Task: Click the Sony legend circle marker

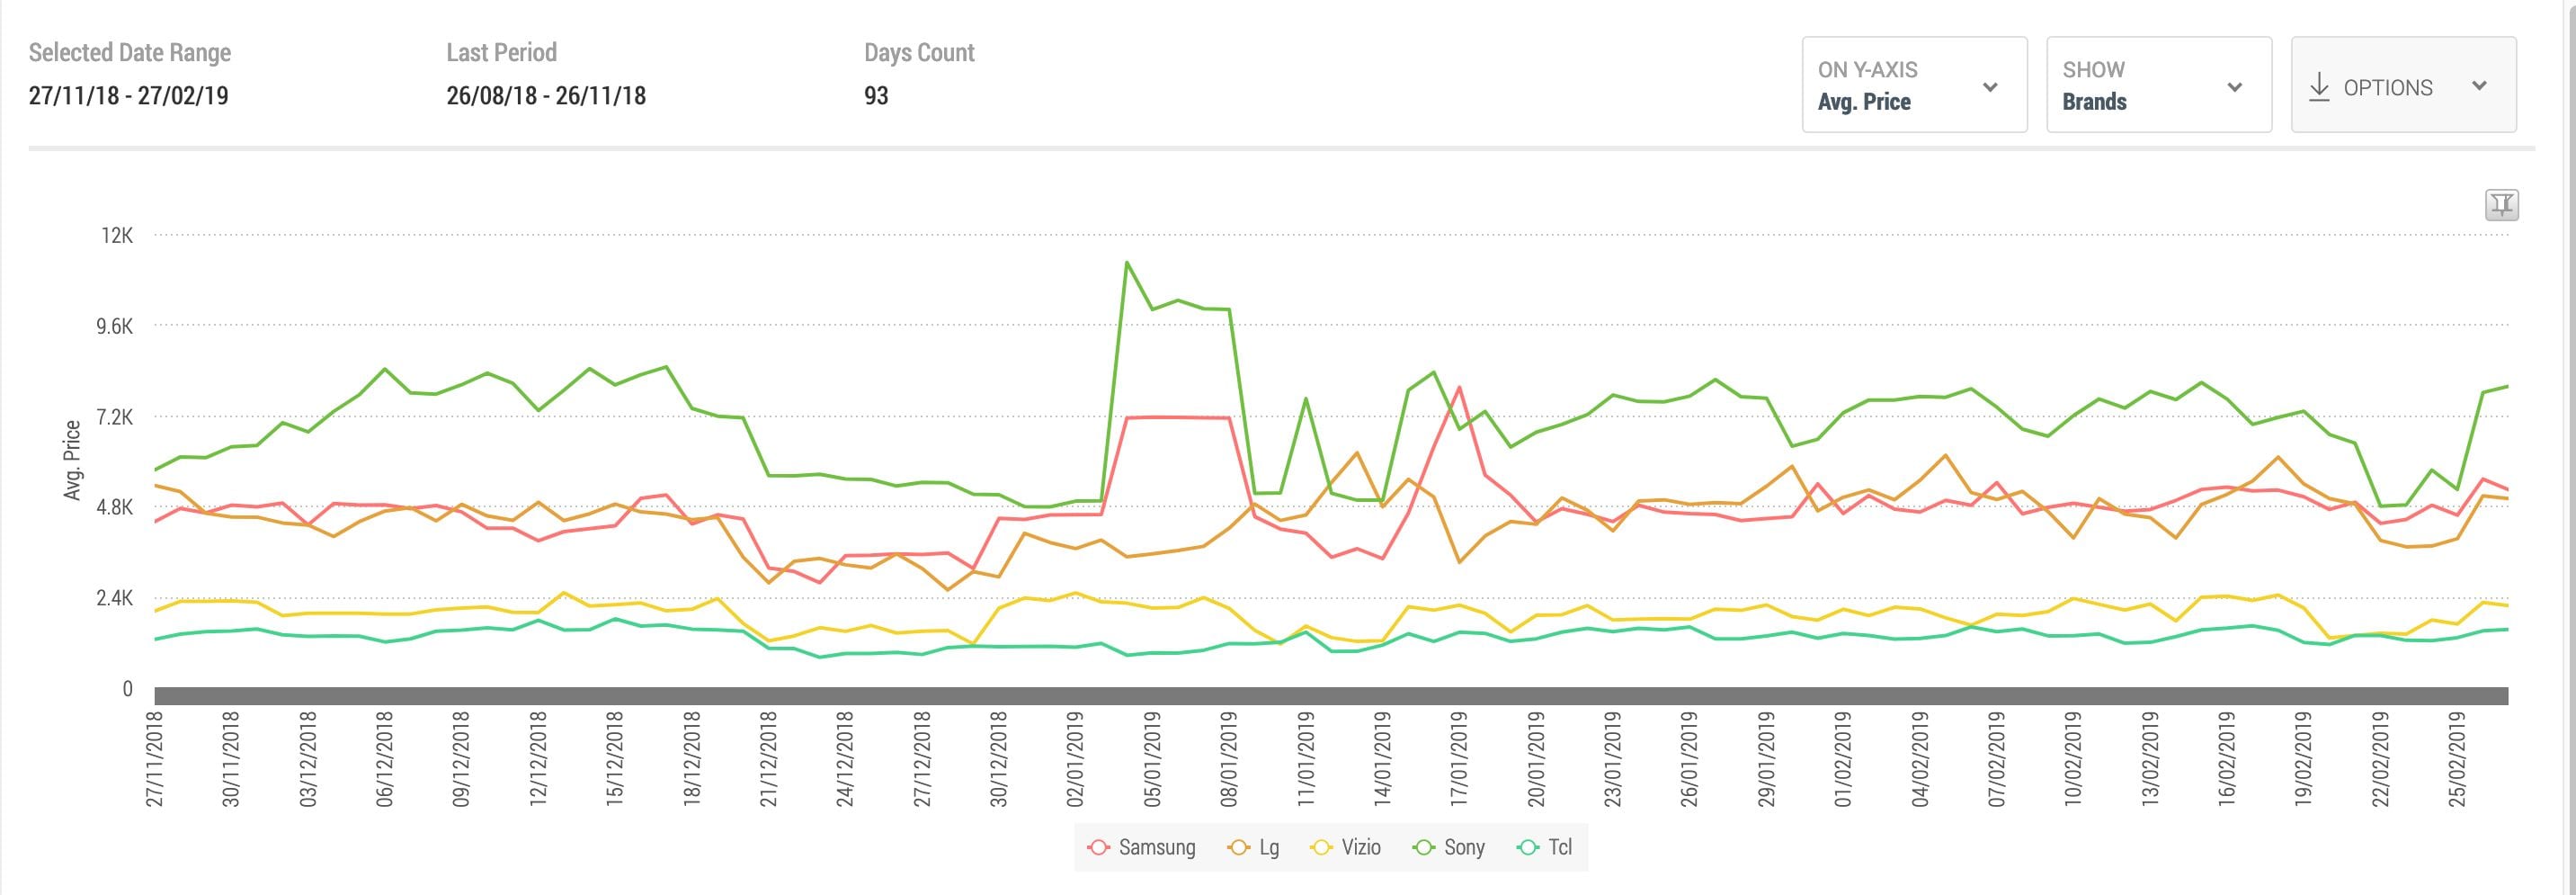Action: (x=1424, y=848)
